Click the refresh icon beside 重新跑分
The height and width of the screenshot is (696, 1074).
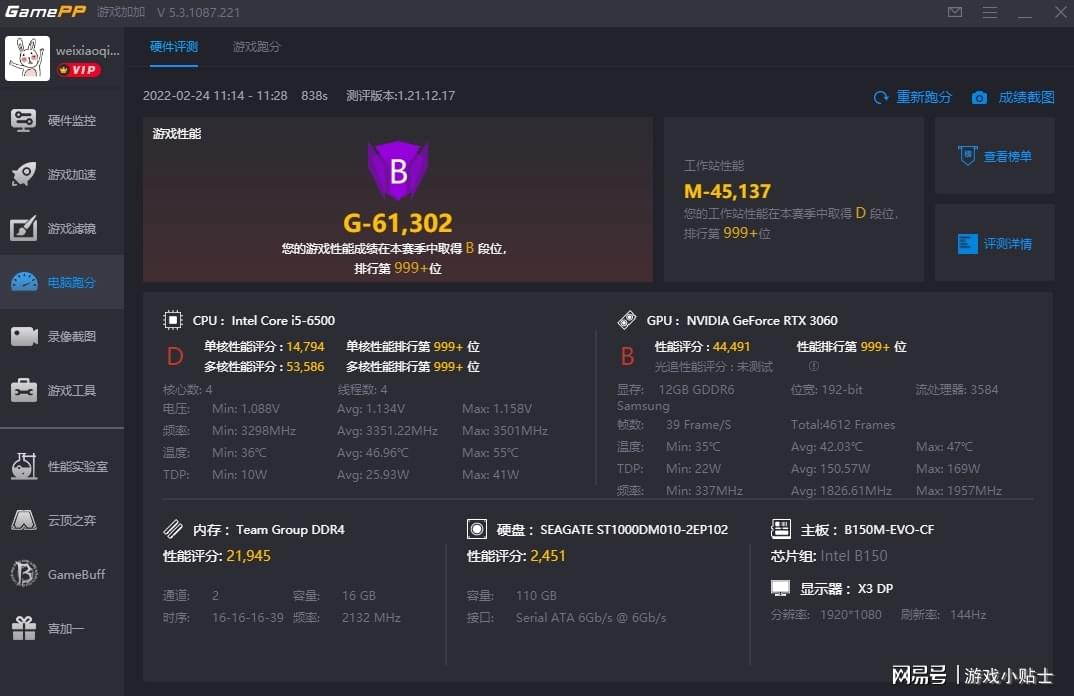point(881,97)
